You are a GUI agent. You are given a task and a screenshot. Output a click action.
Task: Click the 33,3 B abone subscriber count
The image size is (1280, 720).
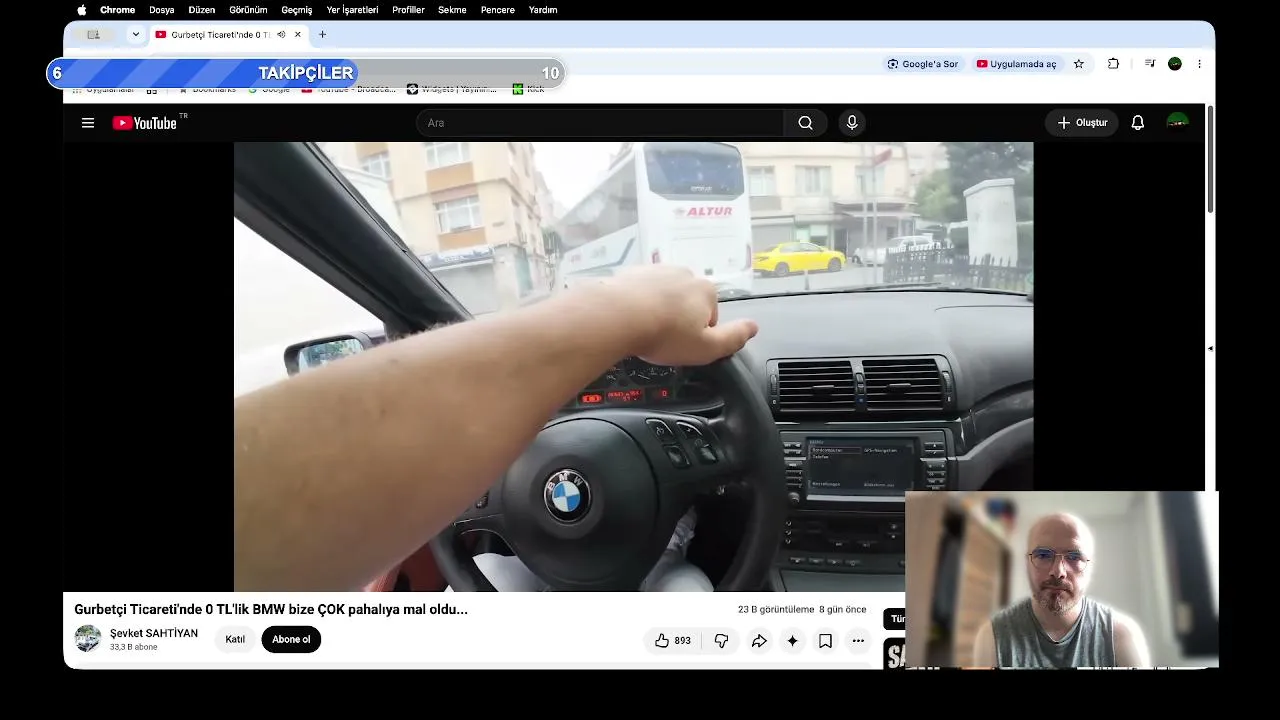[x=134, y=647]
